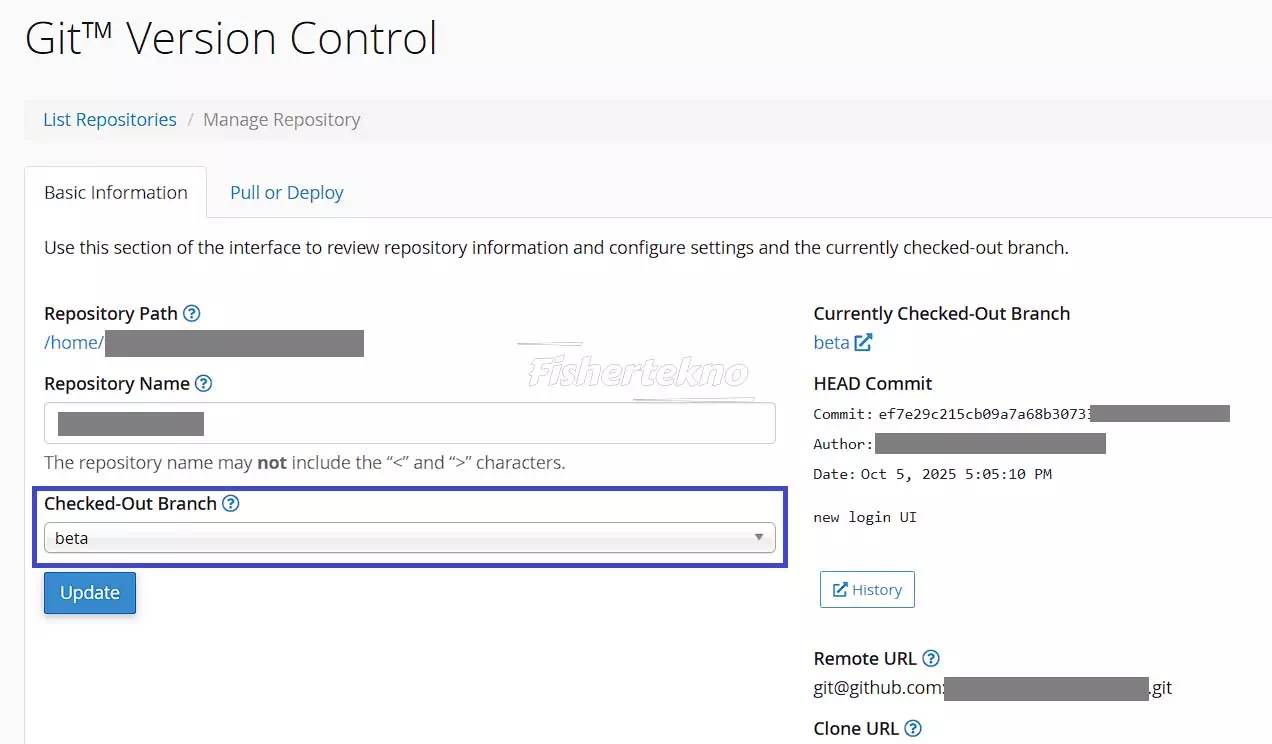Click the repository path /home/ link

coord(73,343)
